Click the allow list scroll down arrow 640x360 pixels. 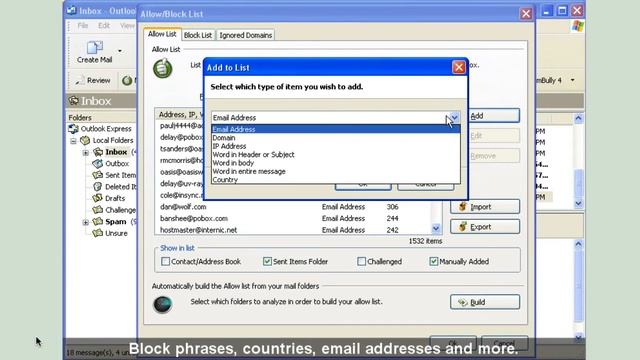pos(436,229)
